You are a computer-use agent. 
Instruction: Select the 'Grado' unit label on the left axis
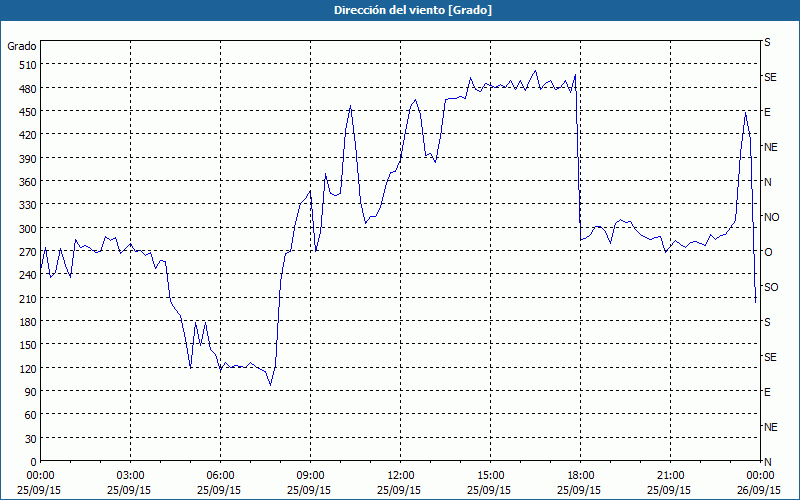pos(22,46)
